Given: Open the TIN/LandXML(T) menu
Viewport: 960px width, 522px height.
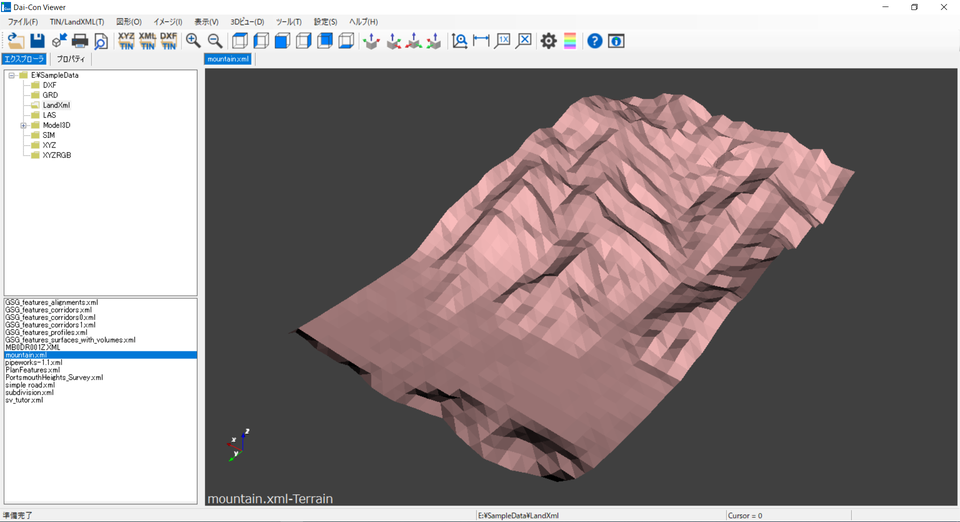Looking at the screenshot, I should pyautogui.click(x=77, y=21).
